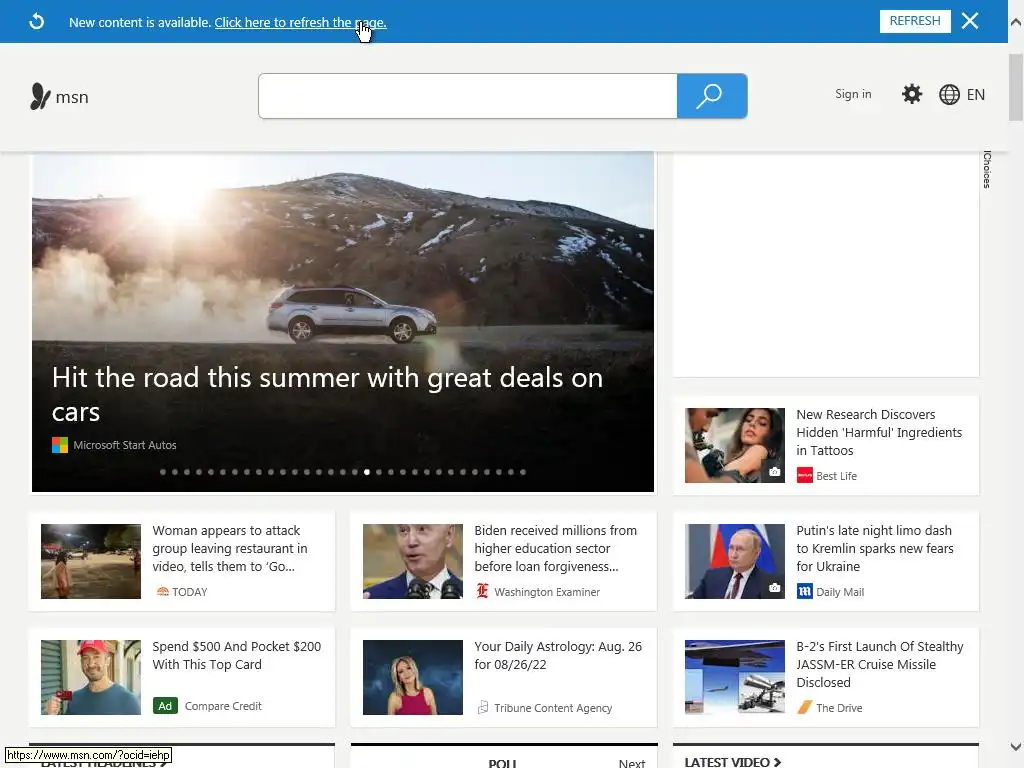Click Sign in link

pyautogui.click(x=853, y=94)
